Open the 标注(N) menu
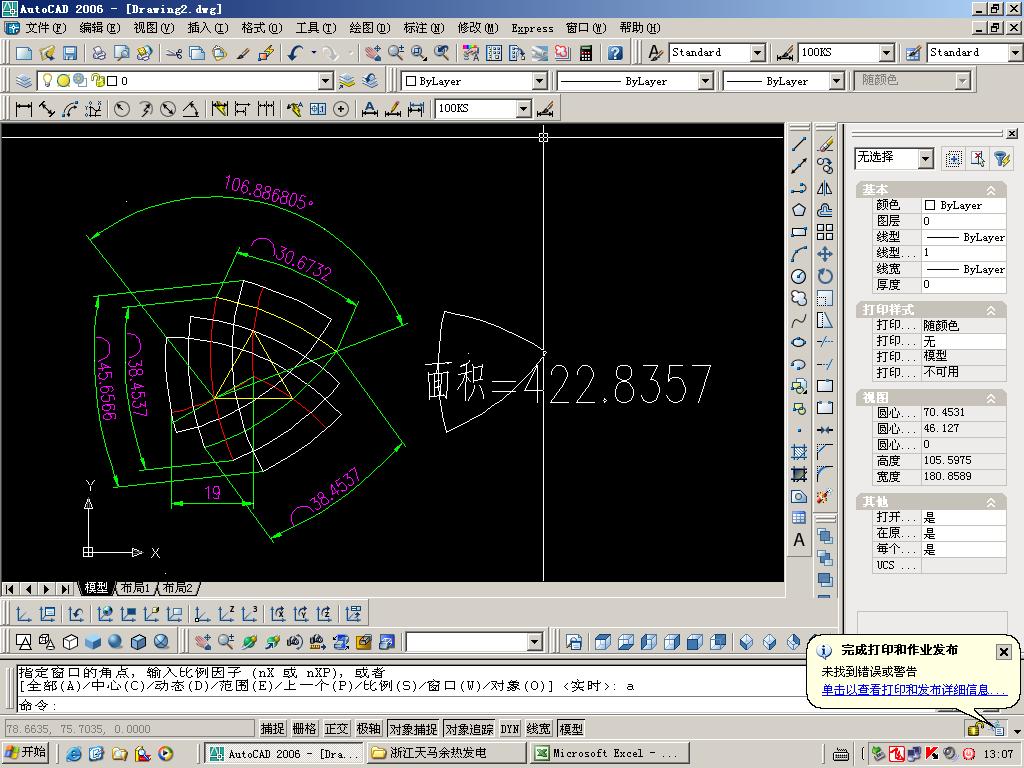The width and height of the screenshot is (1024, 768). click(424, 28)
